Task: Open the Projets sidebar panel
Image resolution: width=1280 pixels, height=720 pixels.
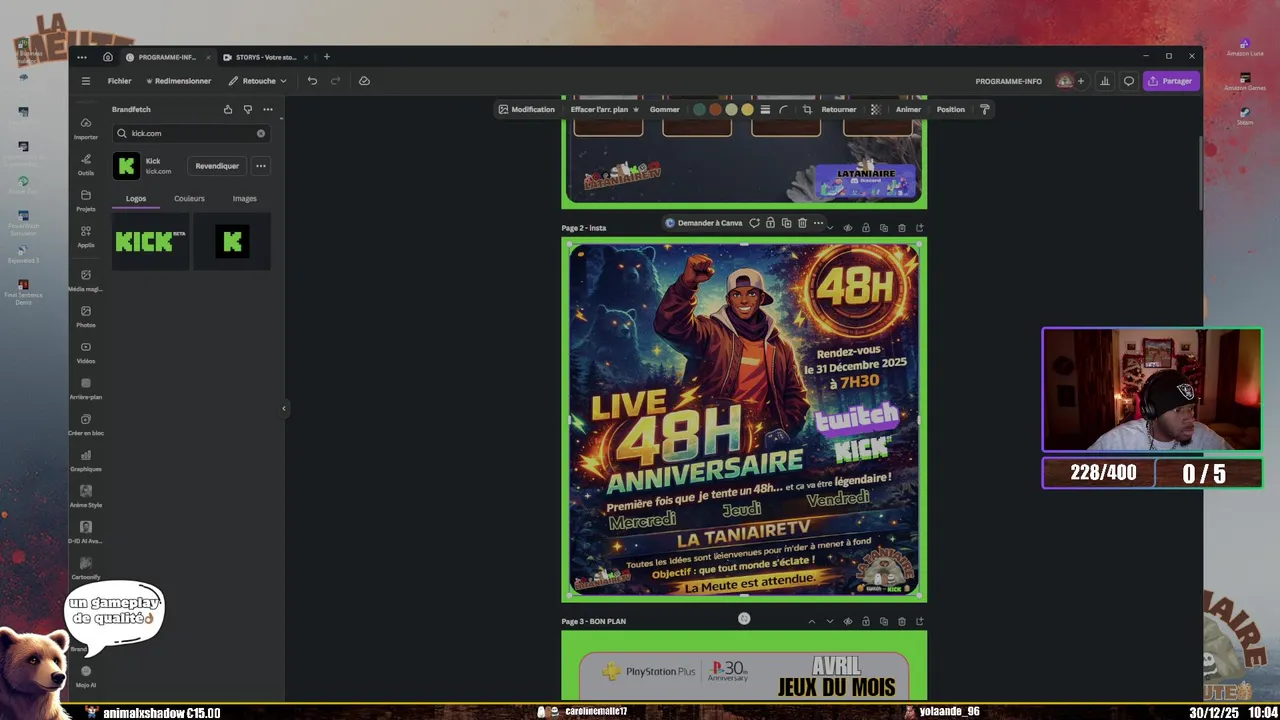Action: pyautogui.click(x=85, y=200)
